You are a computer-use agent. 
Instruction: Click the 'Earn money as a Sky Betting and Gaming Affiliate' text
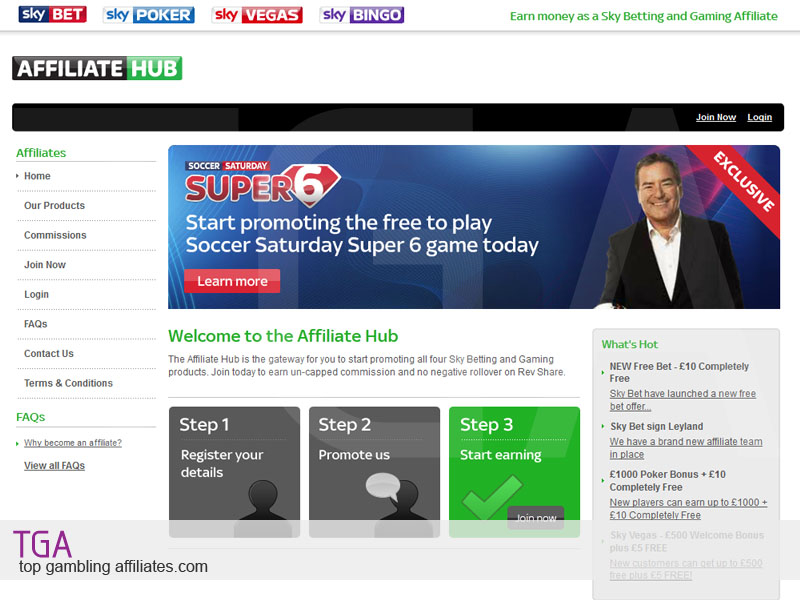644,16
